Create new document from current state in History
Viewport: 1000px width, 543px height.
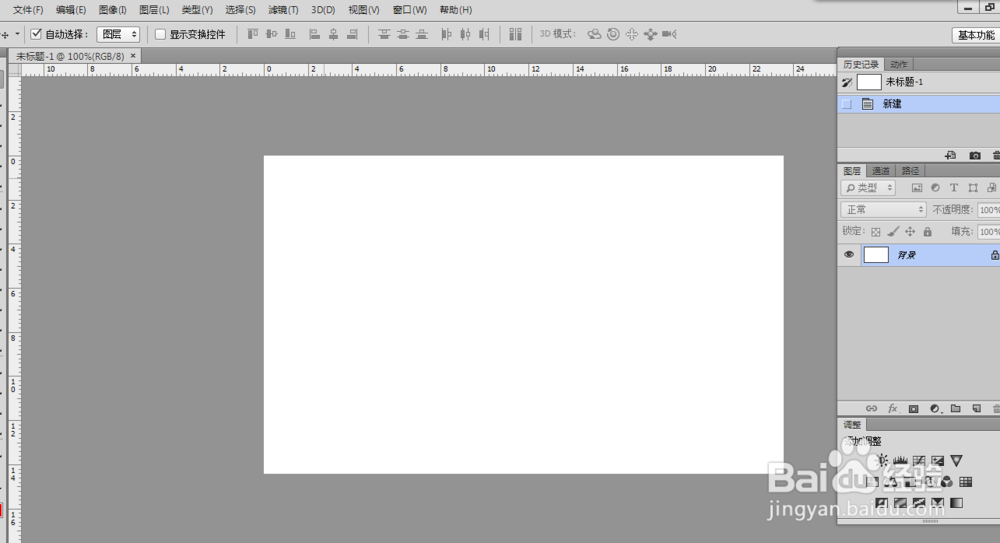tap(950, 155)
